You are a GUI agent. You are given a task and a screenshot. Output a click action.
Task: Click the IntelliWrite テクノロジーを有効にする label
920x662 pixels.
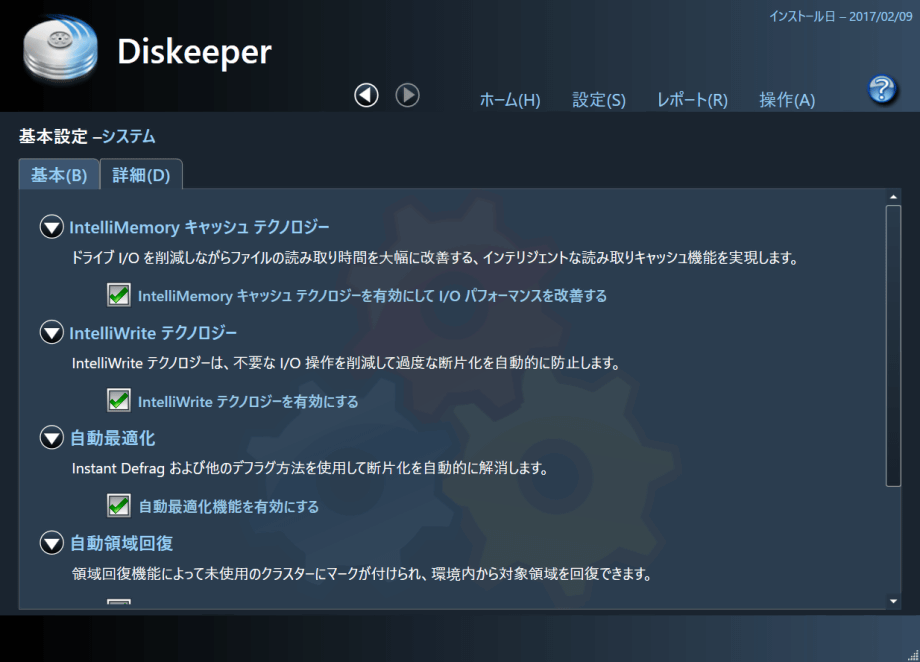[x=248, y=401]
